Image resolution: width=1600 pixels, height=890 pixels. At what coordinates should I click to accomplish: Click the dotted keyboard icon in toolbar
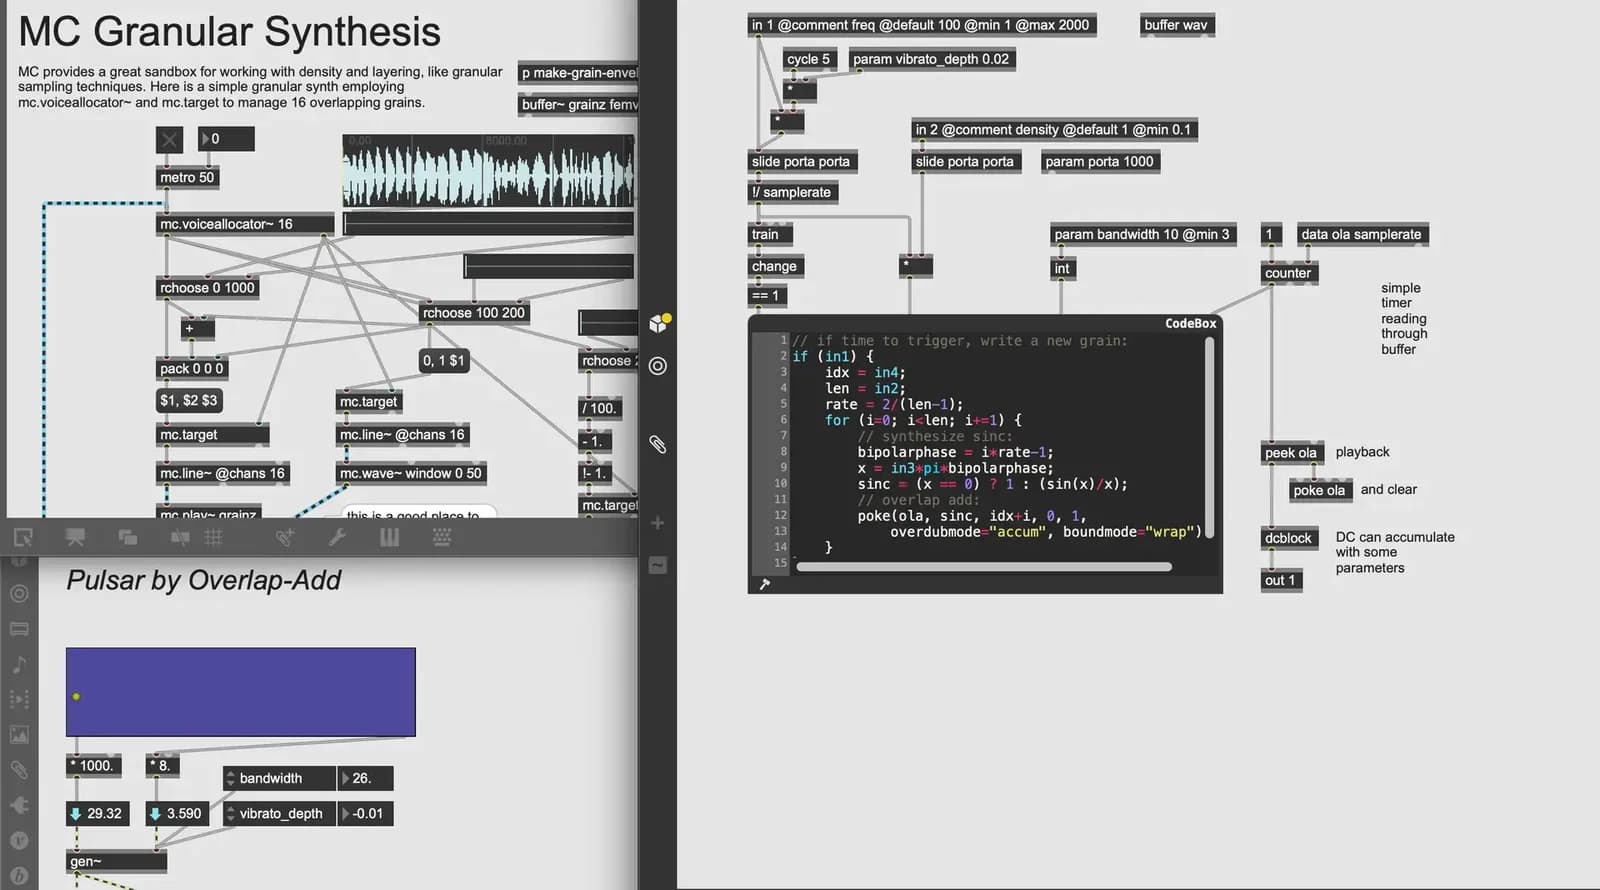point(442,538)
